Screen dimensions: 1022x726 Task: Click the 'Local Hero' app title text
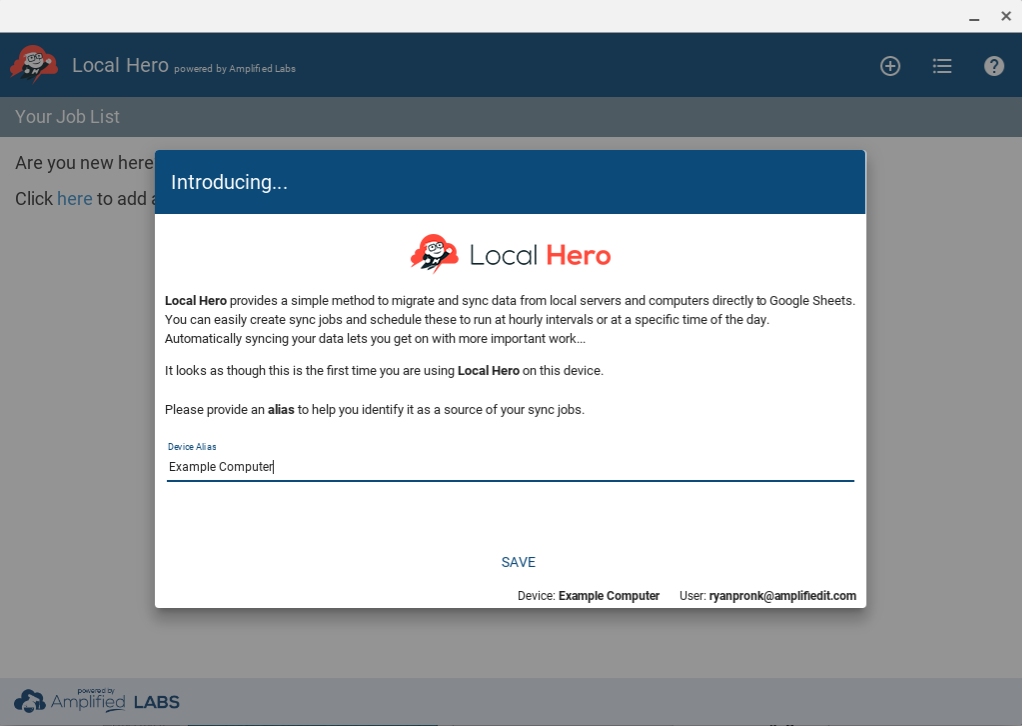tap(120, 66)
